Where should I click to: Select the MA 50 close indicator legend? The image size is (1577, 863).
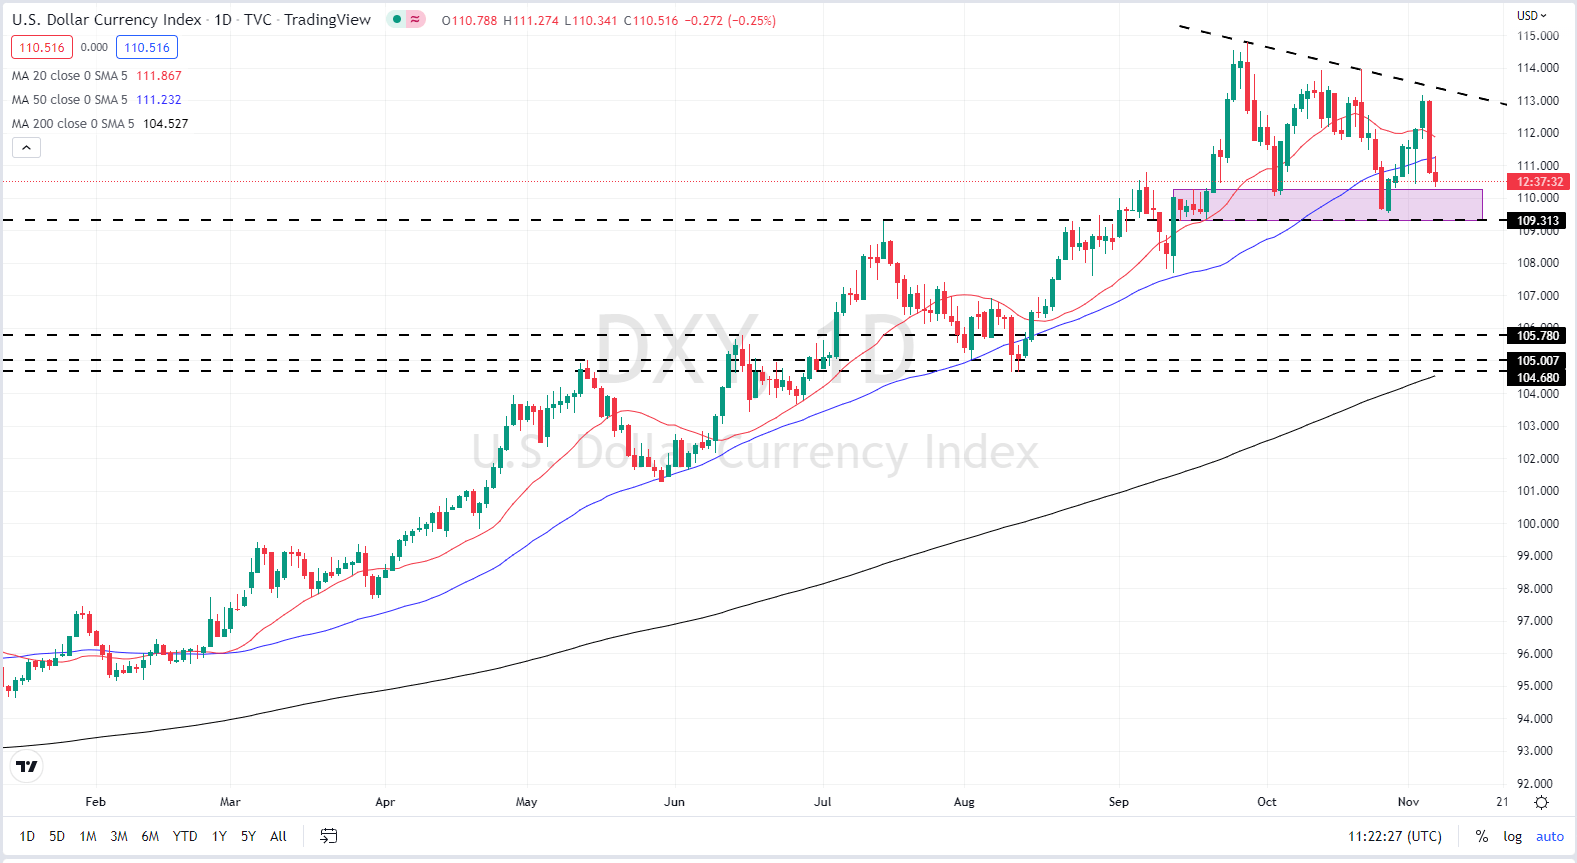(70, 100)
